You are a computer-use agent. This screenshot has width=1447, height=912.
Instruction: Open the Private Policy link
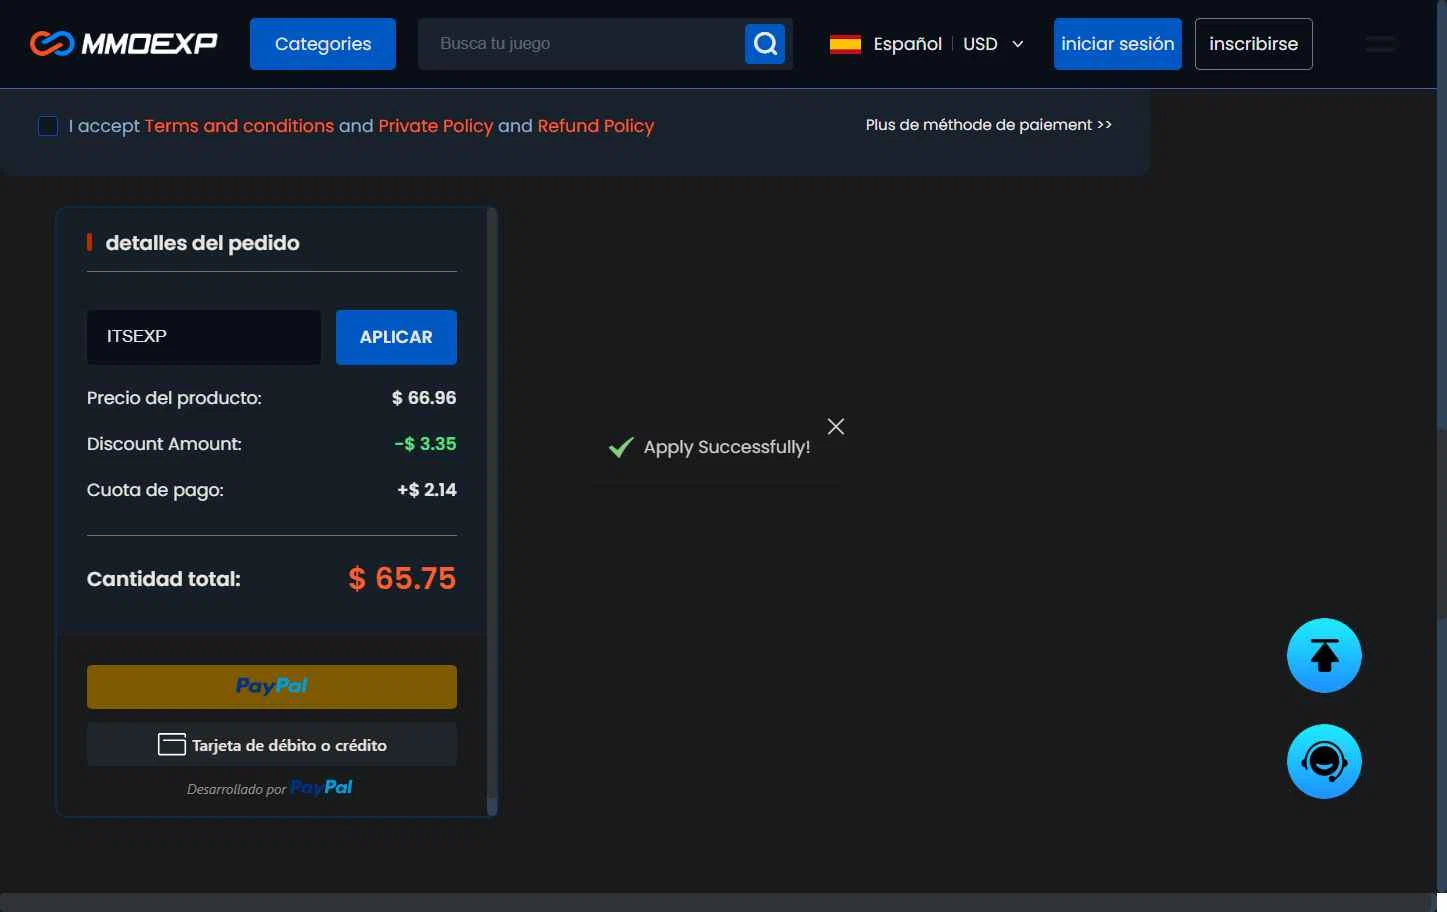click(x=435, y=126)
